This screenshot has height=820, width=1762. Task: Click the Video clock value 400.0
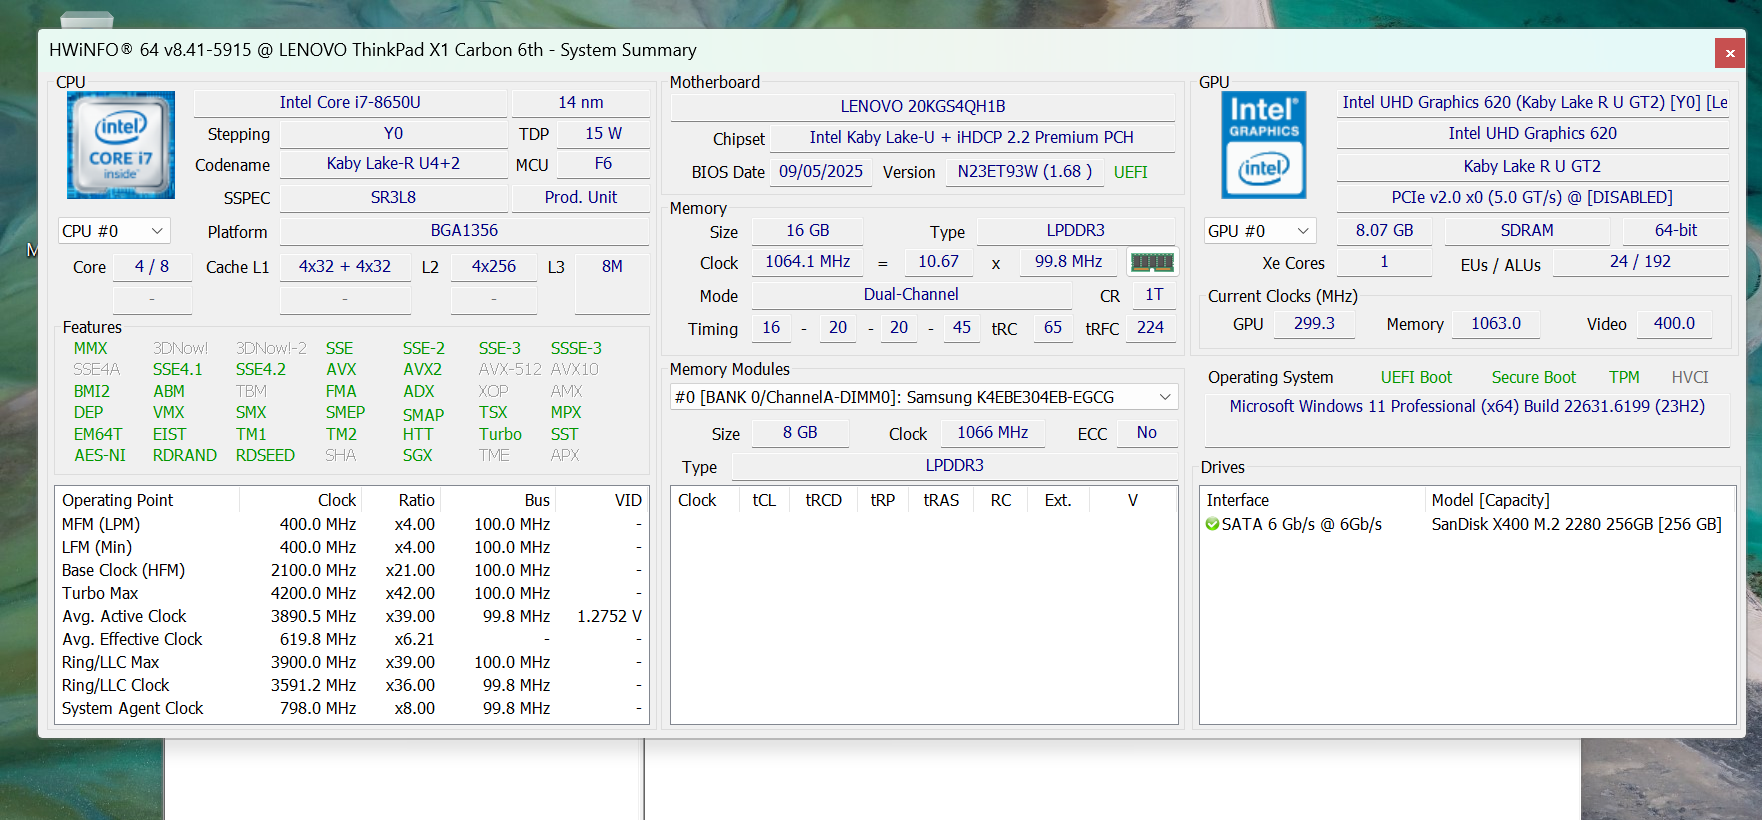tap(1674, 323)
